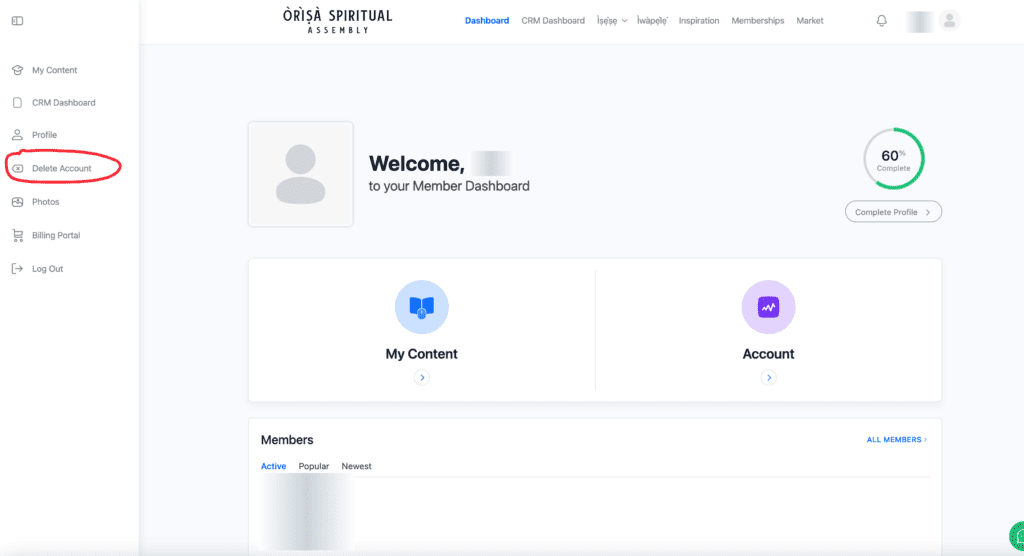1024x556 pixels.
Task: Collapse the sidebar using the panel toggle icon
Action: point(17,21)
